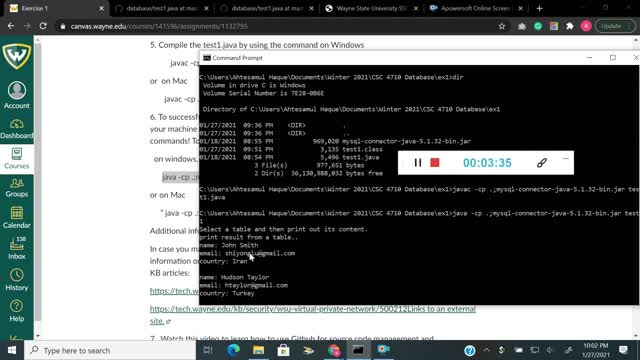This screenshot has height=360, width=640.
Task: Show hidden system tray icons
Action: [x=487, y=350]
